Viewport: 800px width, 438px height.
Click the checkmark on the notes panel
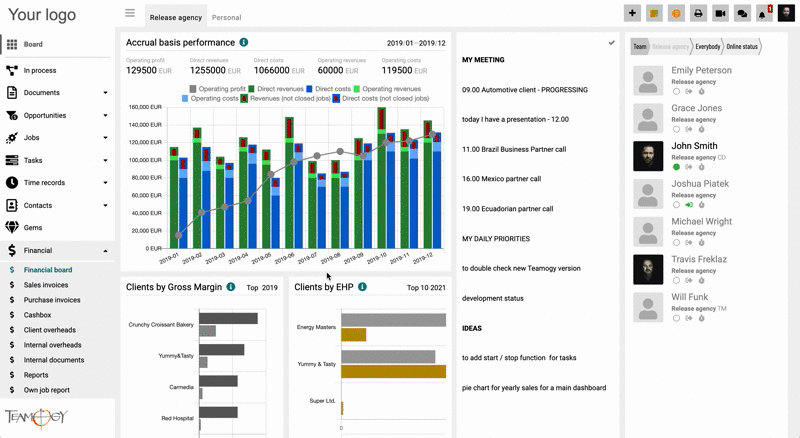pos(611,43)
